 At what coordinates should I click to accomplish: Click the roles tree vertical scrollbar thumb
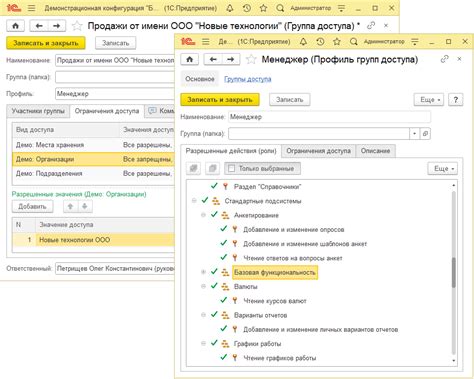(454, 272)
